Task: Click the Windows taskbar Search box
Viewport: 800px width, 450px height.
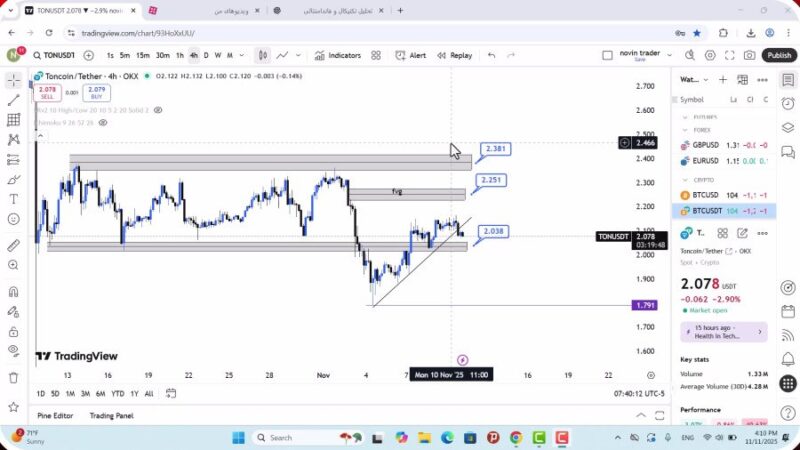Action: (x=290, y=437)
